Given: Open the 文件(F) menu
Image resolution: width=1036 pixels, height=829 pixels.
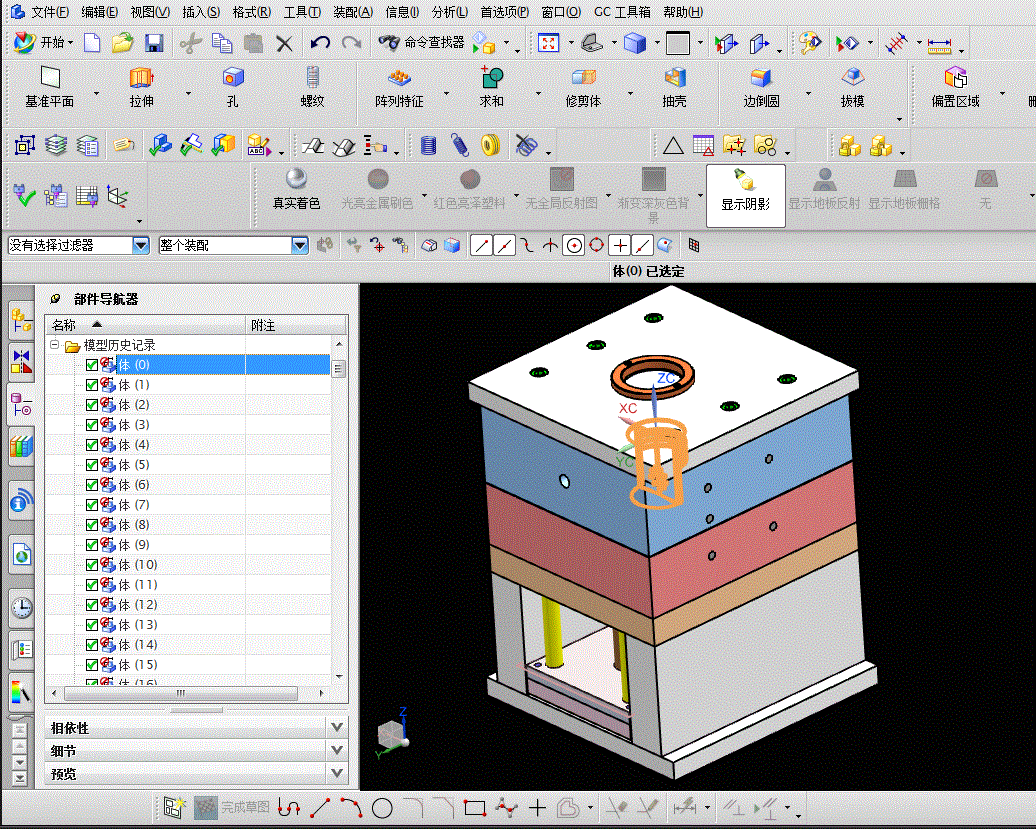Looking at the screenshot, I should point(49,12).
